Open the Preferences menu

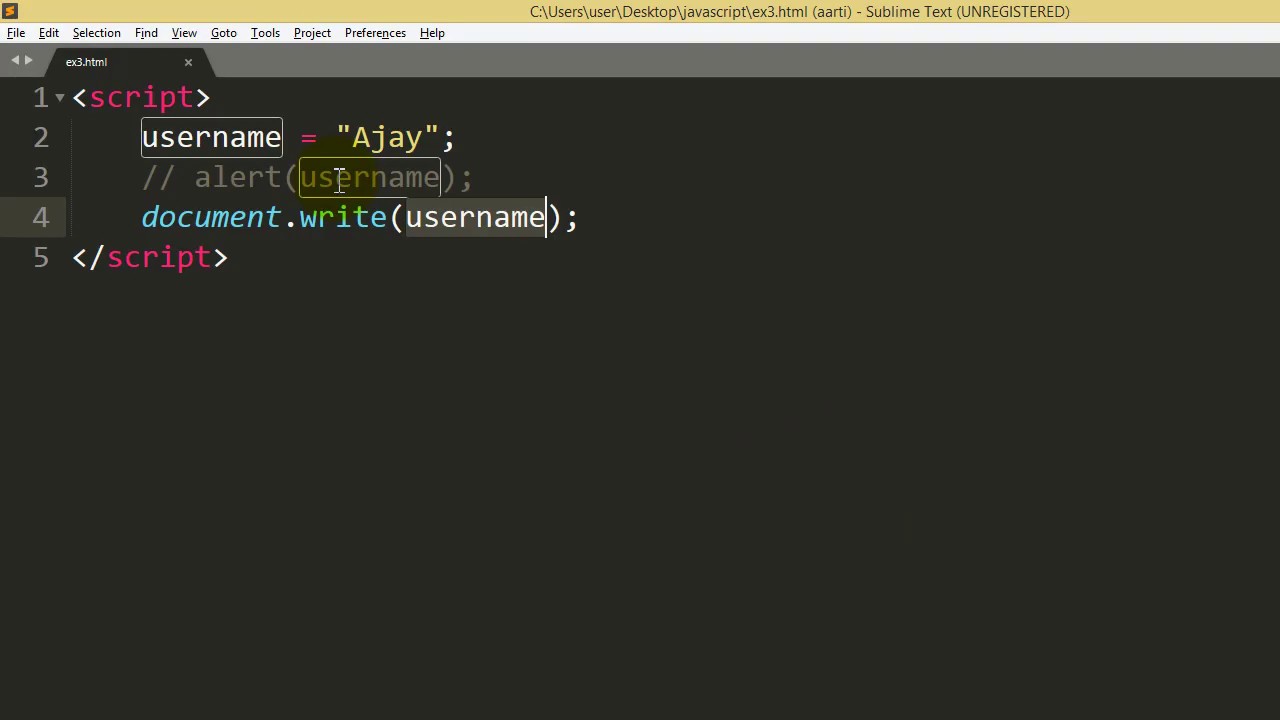[375, 33]
